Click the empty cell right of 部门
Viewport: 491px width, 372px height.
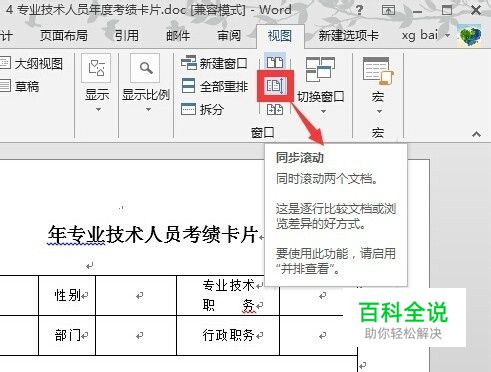click(x=136, y=335)
